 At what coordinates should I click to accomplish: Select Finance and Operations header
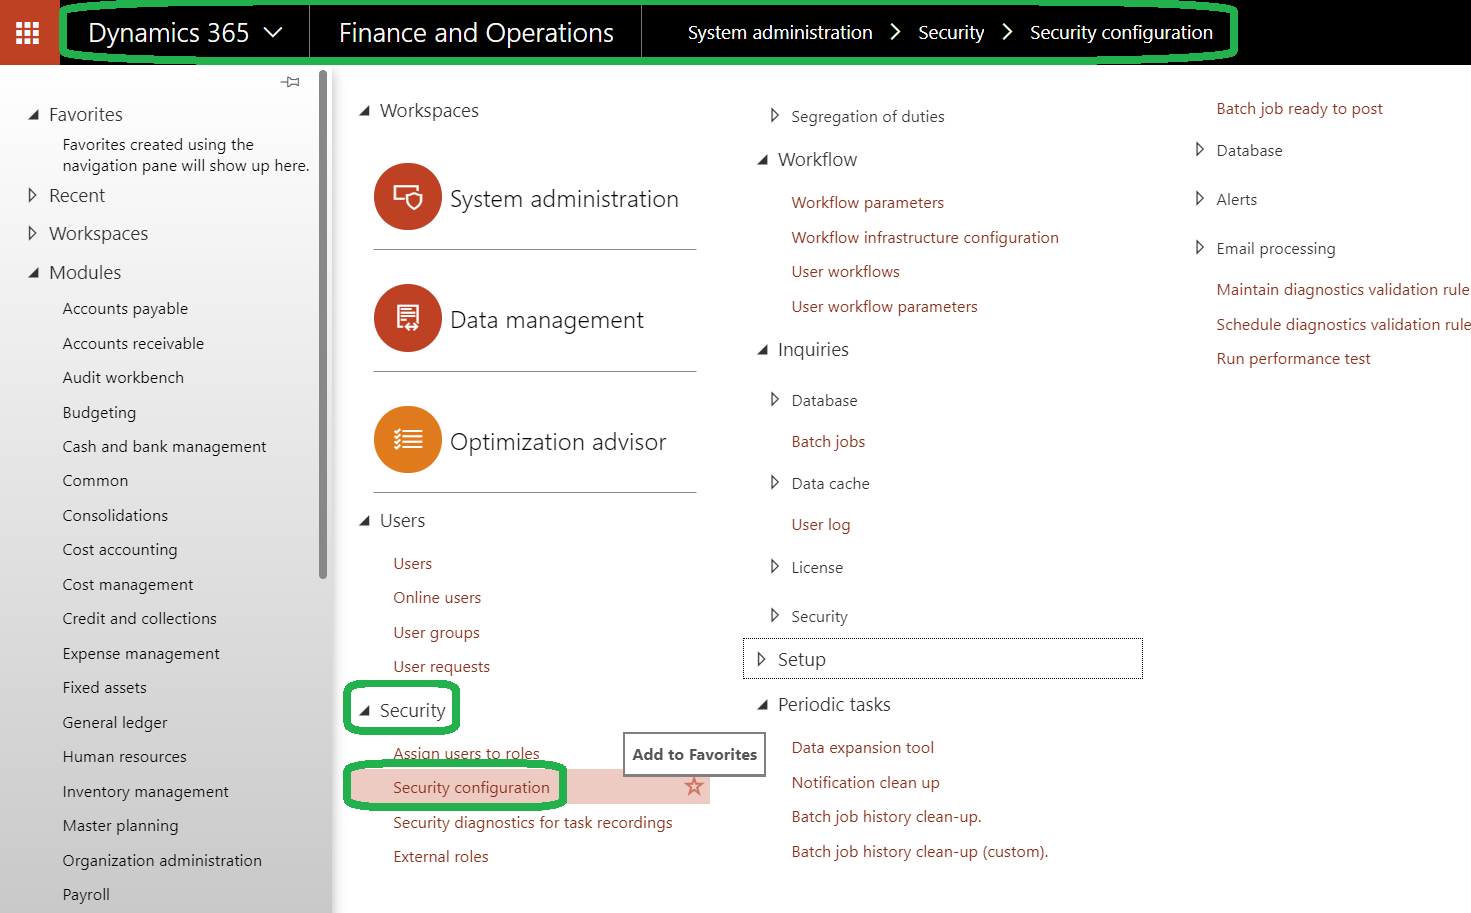pos(475,31)
